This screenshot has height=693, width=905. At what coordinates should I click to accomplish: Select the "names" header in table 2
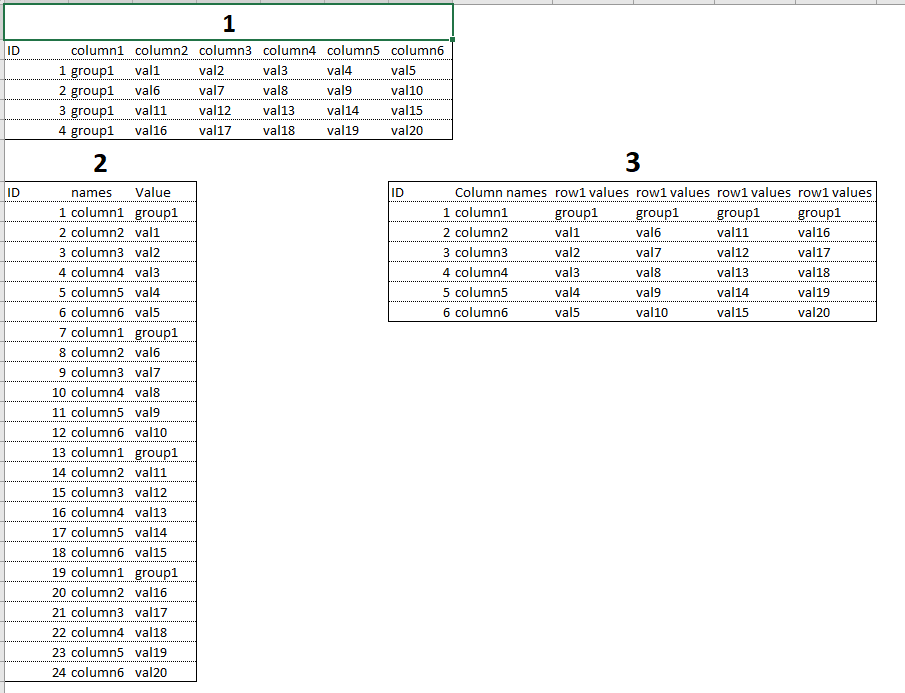(92, 192)
